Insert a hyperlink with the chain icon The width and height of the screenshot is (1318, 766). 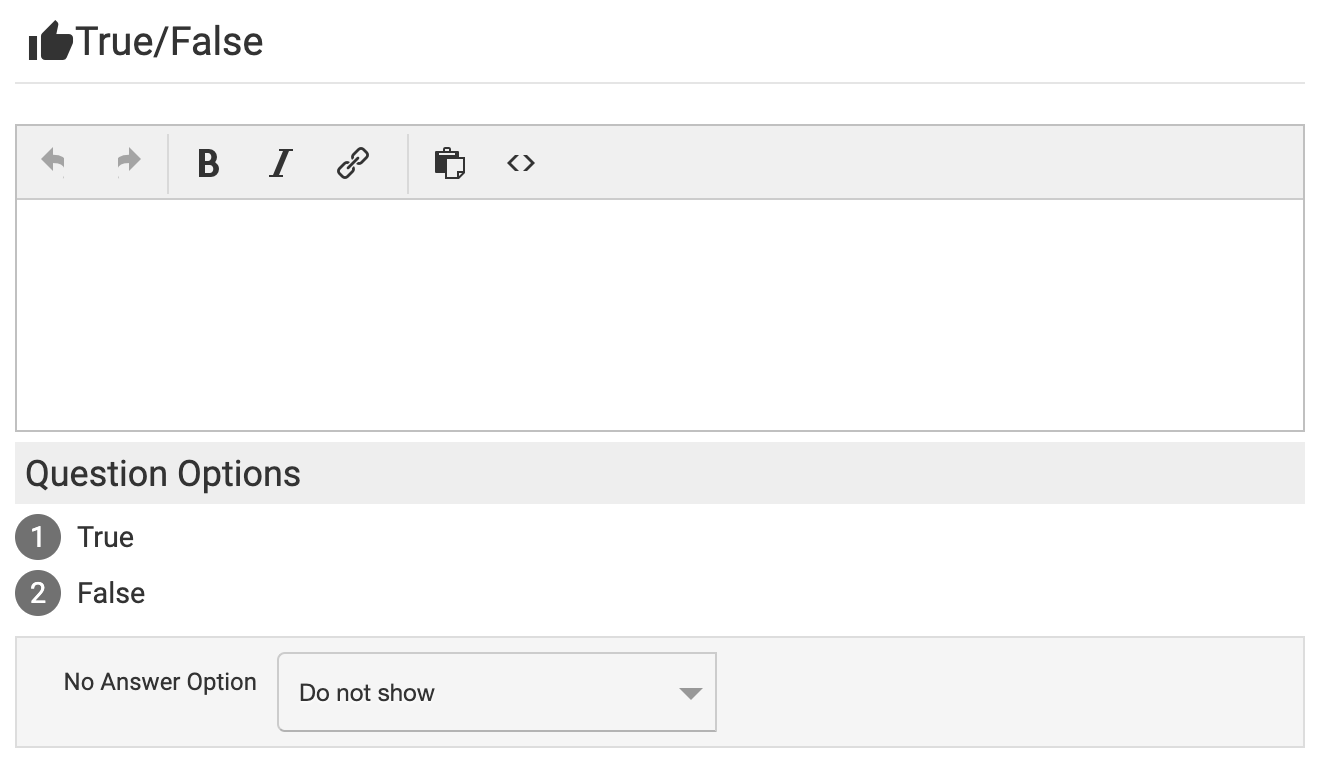[353, 162]
